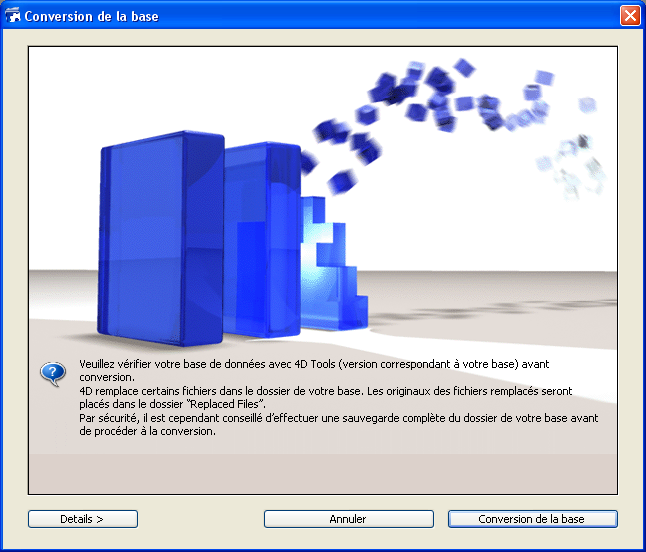Screen dimensions: 646x552
Task: Click the text "de procéder à la conversion."
Action: (147, 431)
